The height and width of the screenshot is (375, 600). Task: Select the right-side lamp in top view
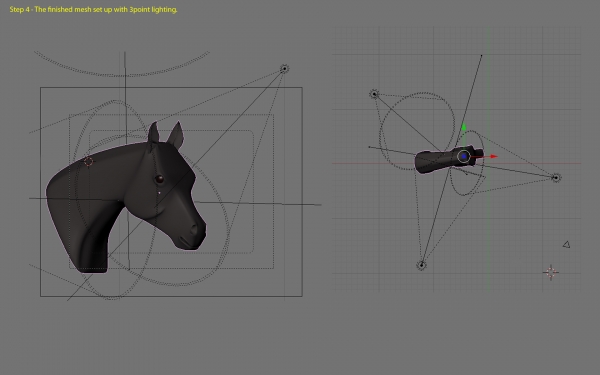click(556, 177)
